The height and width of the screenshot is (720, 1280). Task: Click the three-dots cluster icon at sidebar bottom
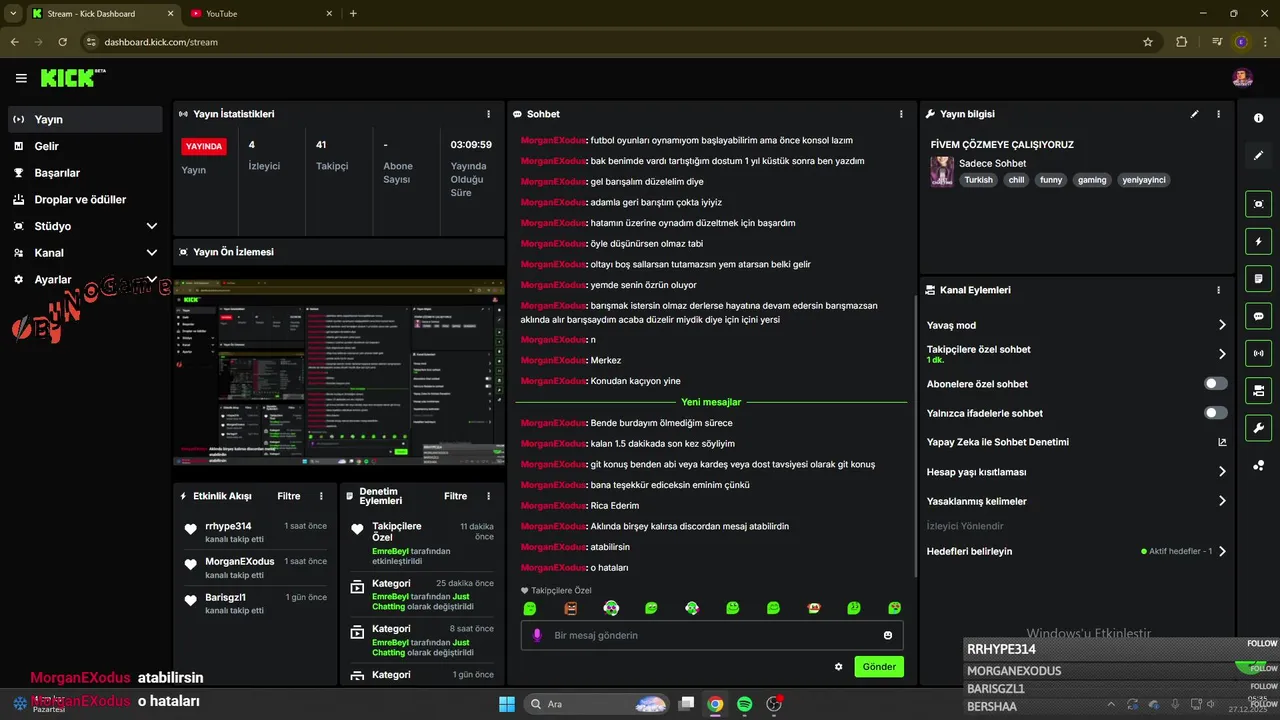pyautogui.click(x=1259, y=465)
